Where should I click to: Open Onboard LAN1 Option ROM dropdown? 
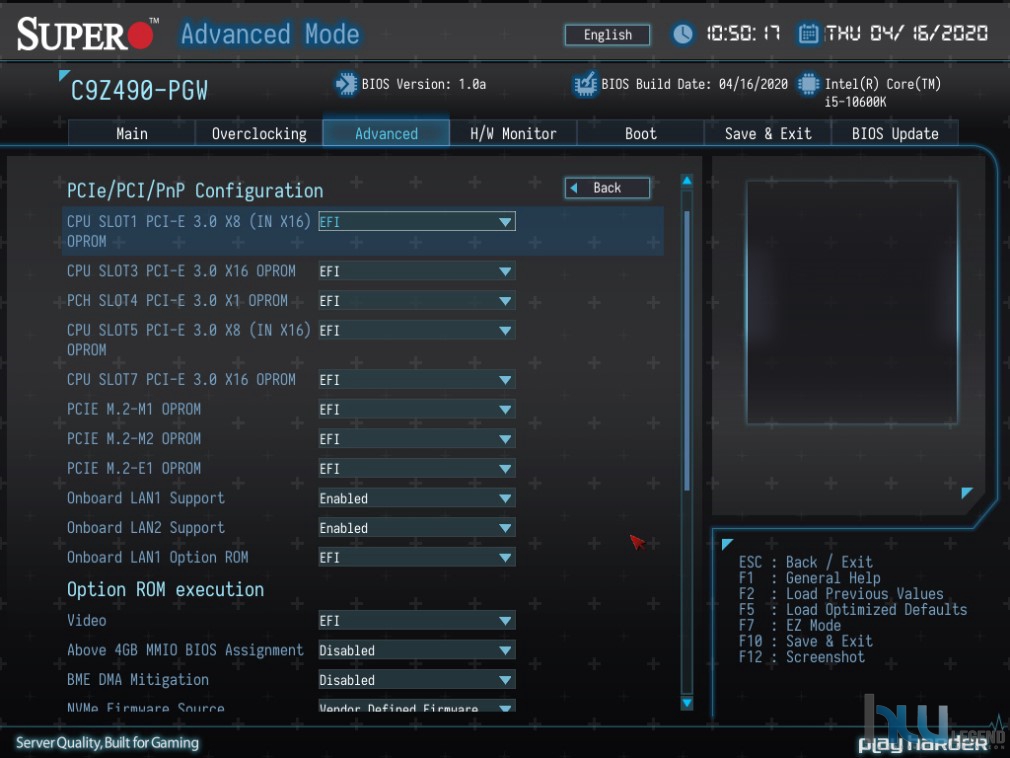click(417, 558)
